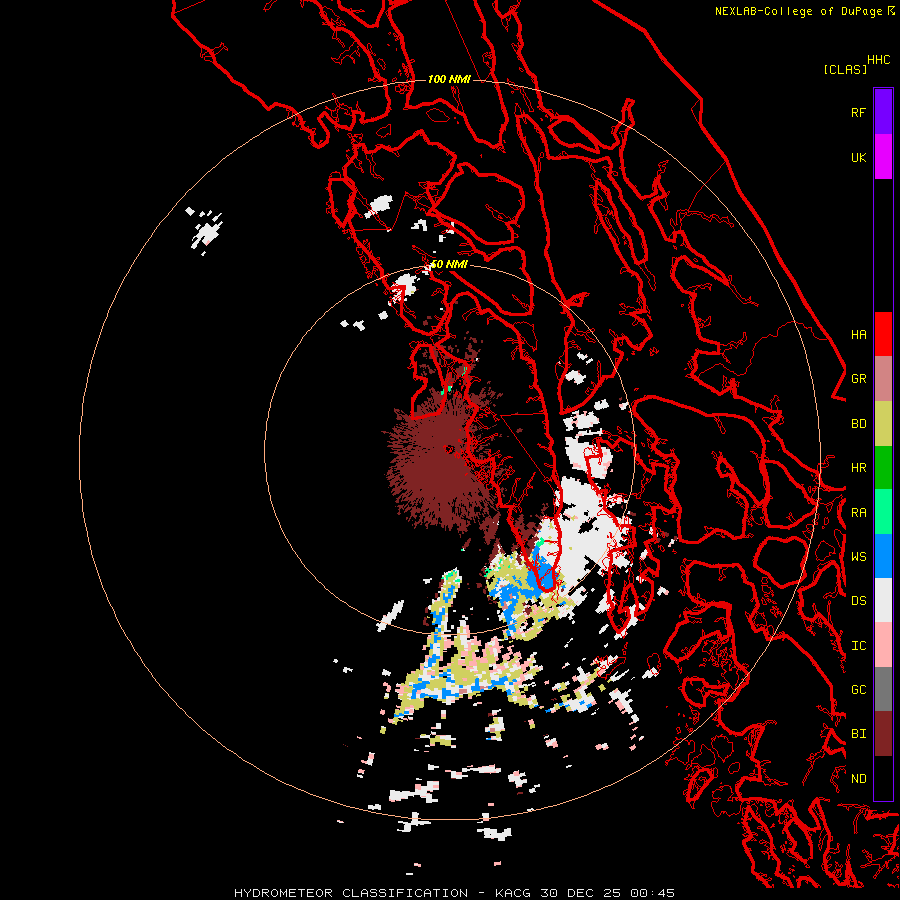Click the RF legend label
Screen dimensions: 900x900
click(858, 112)
